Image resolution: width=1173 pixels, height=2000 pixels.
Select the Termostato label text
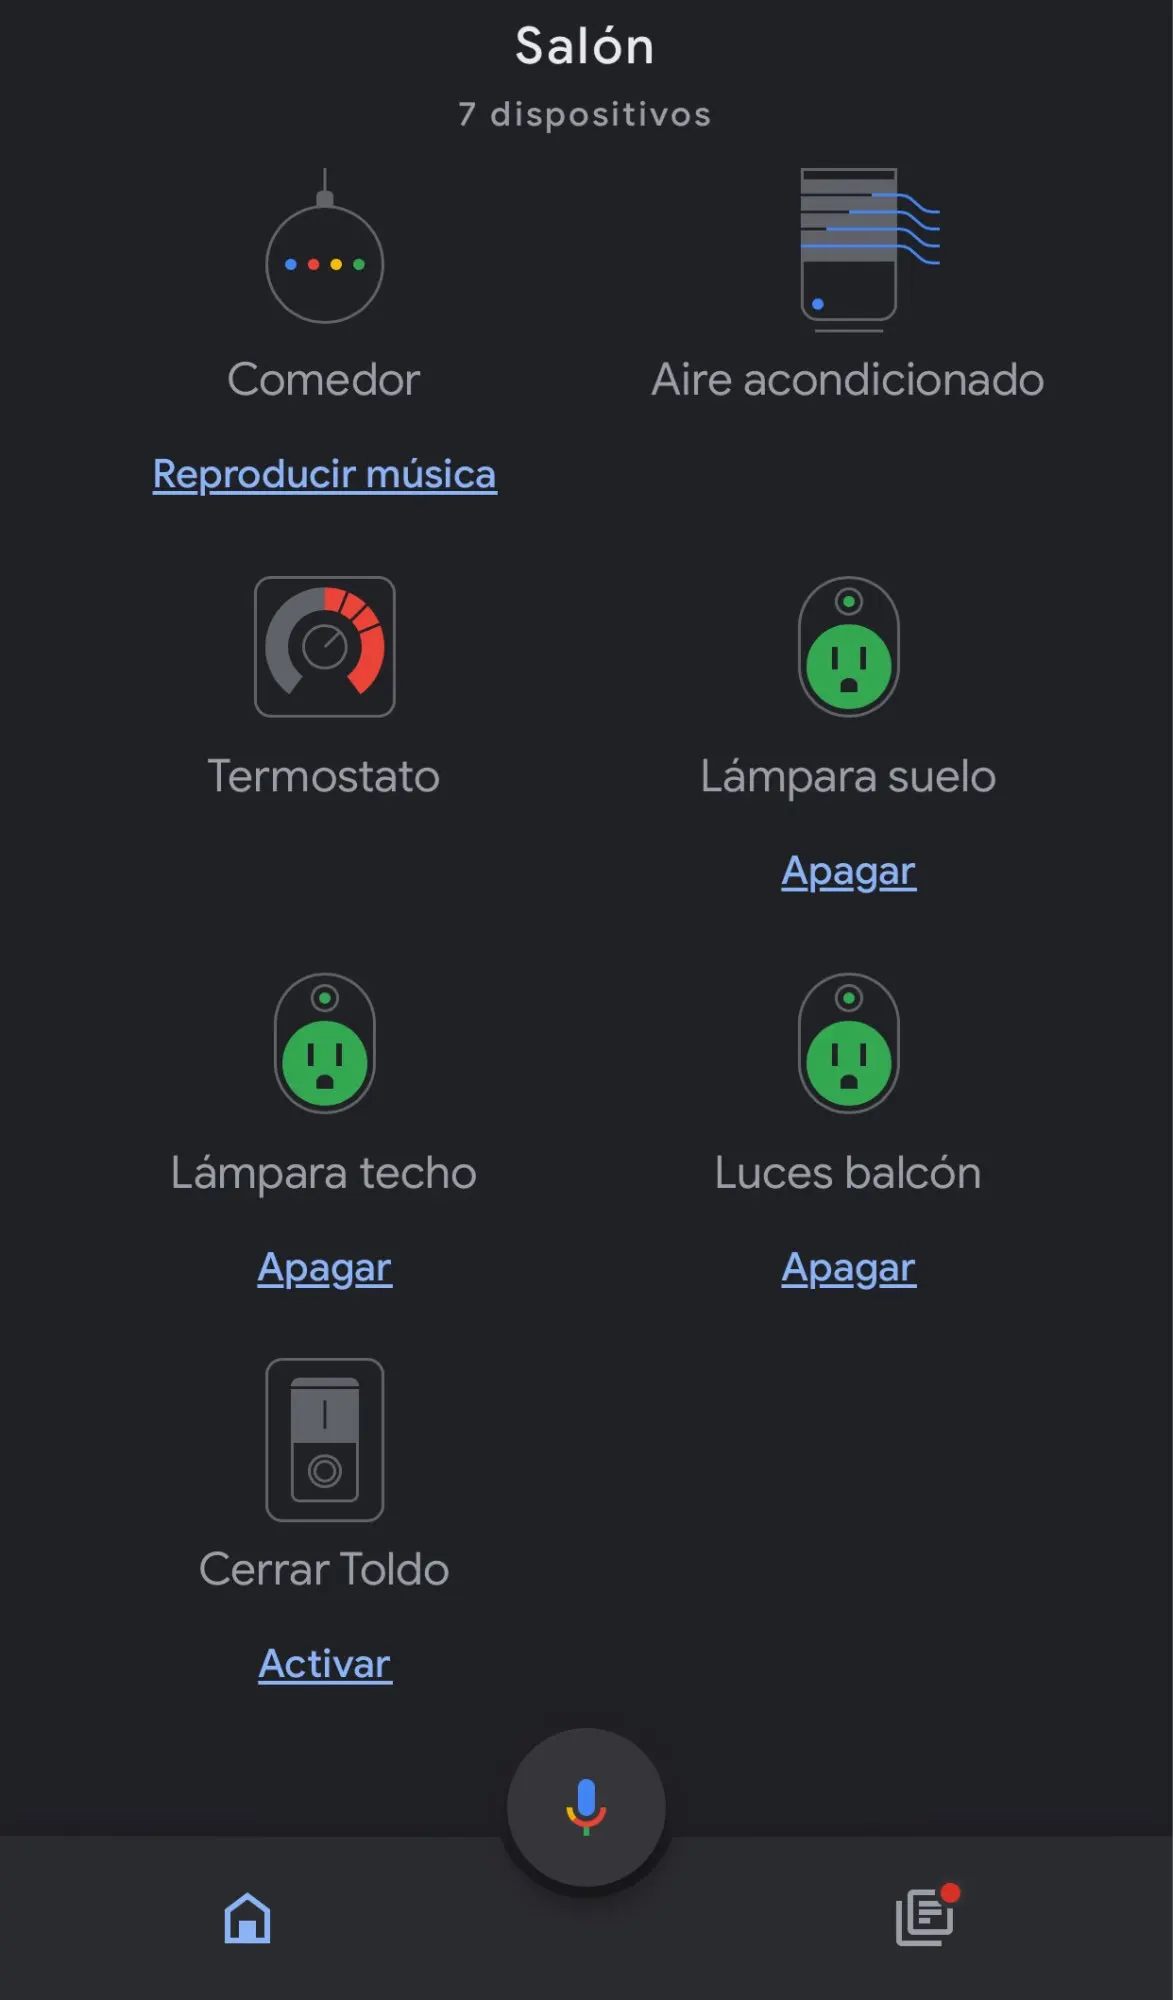324,776
